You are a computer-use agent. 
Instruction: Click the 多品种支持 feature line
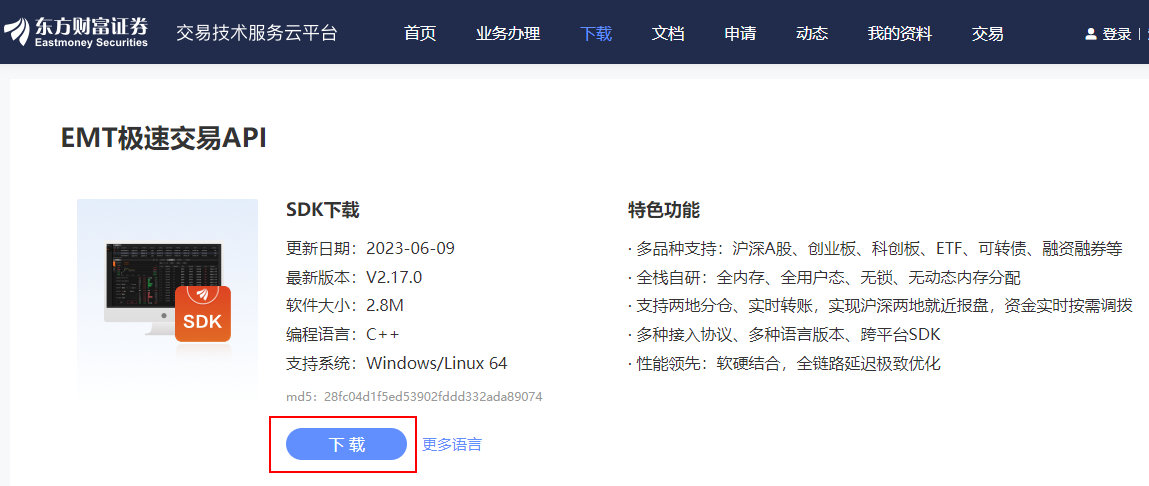pyautogui.click(x=875, y=248)
